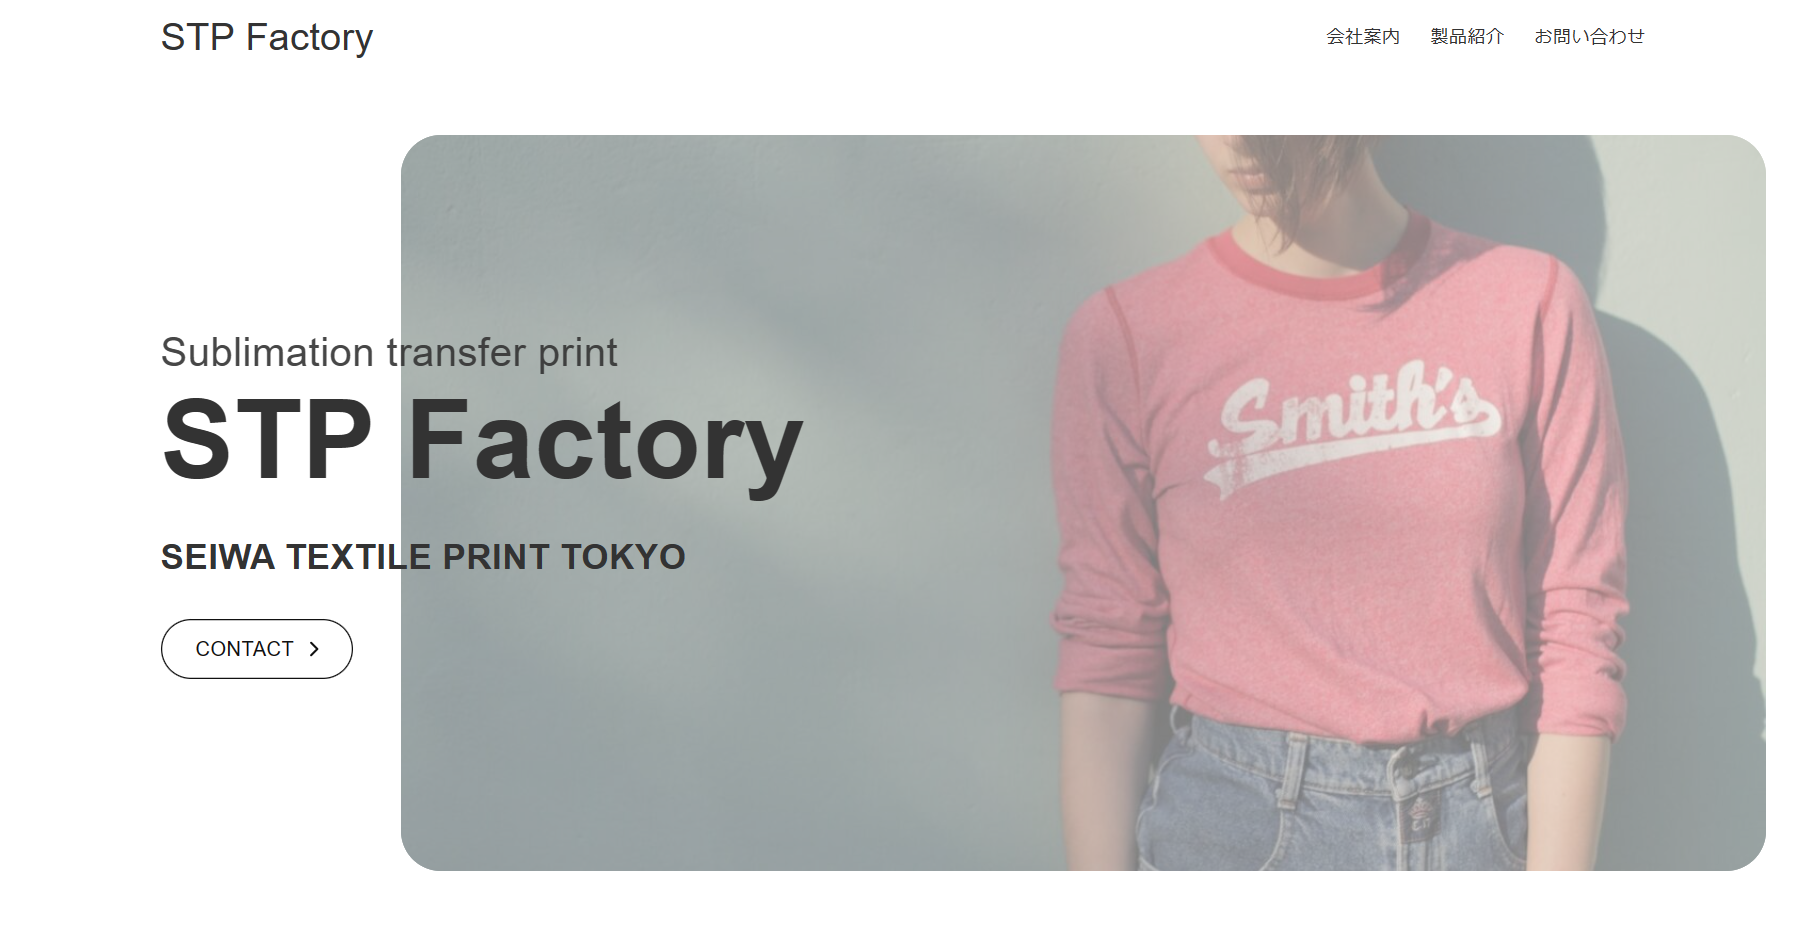The image size is (1813, 929).
Task: Click the word Factory in header logo
Action: pyautogui.click(x=309, y=37)
